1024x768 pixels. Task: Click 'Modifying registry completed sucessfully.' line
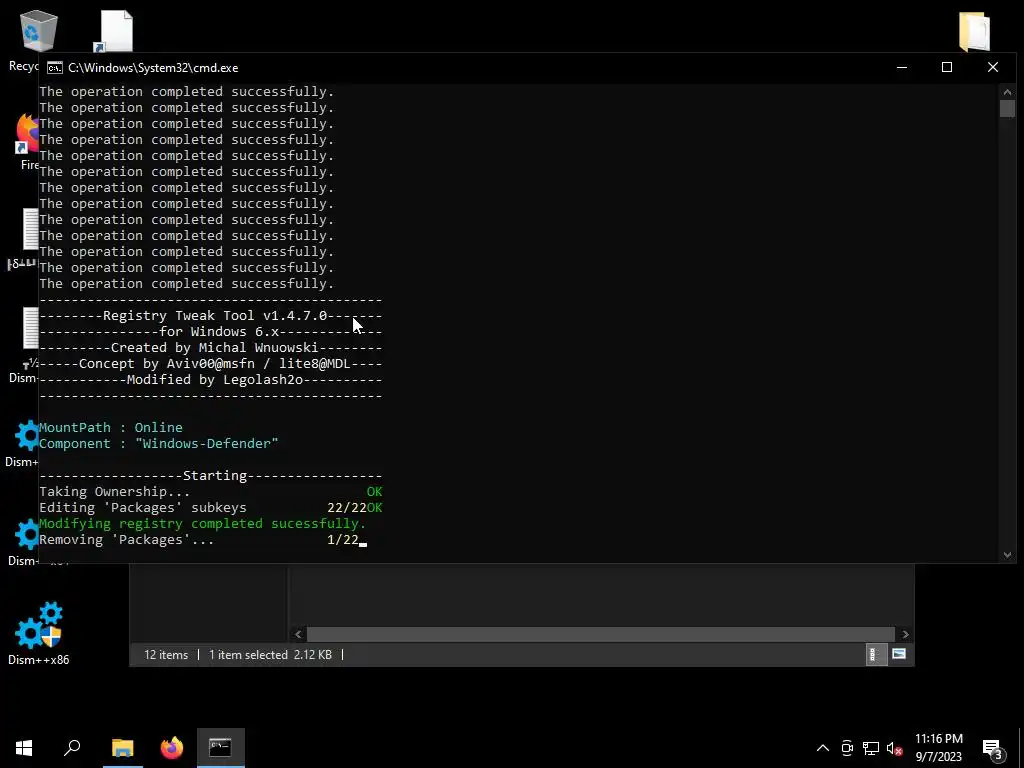[x=202, y=523]
